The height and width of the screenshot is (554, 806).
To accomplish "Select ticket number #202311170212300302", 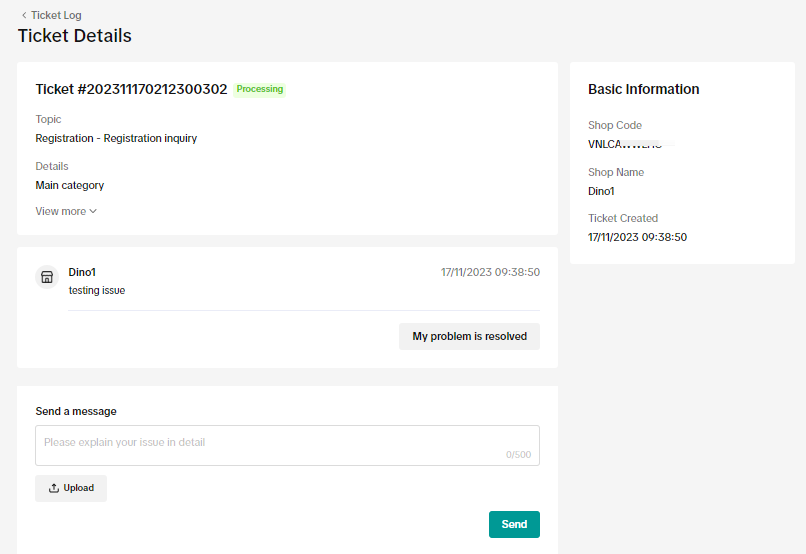I will click(131, 89).
